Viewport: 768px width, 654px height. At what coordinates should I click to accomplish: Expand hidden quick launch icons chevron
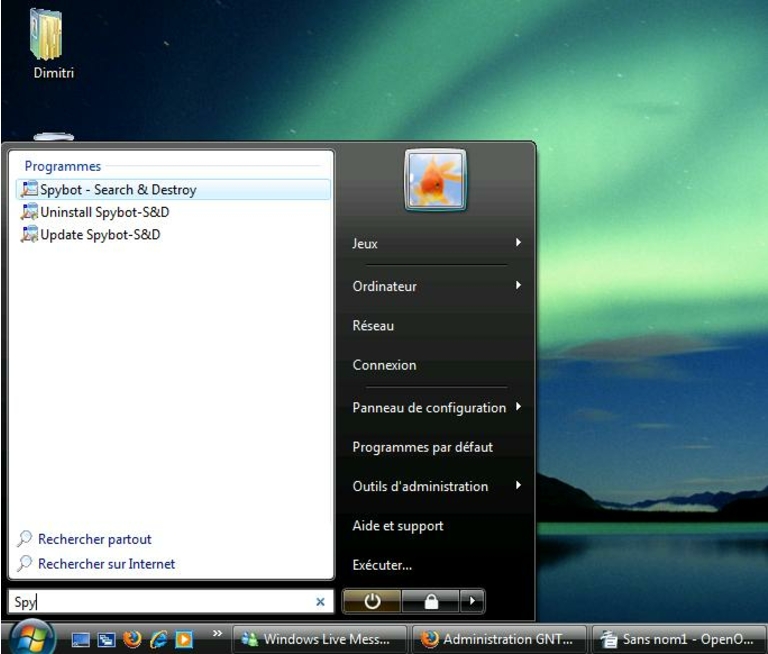(x=217, y=633)
